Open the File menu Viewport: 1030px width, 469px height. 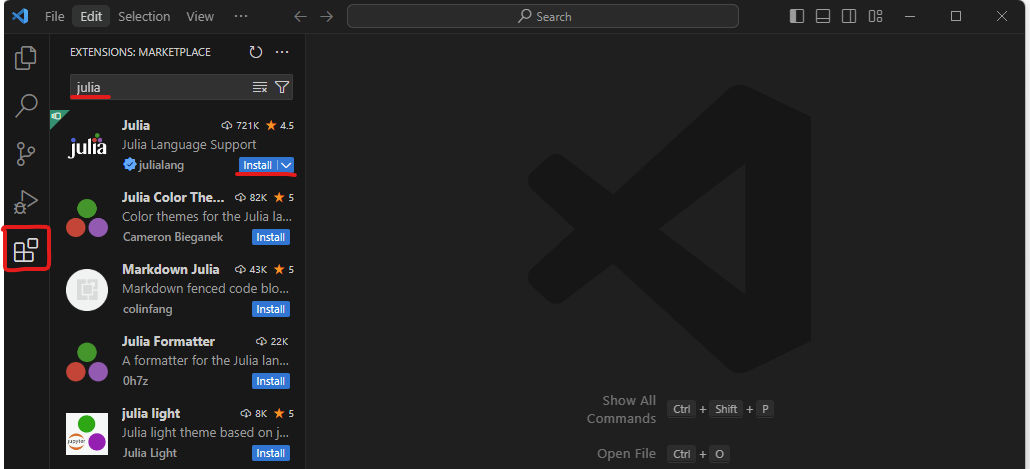[x=55, y=16]
